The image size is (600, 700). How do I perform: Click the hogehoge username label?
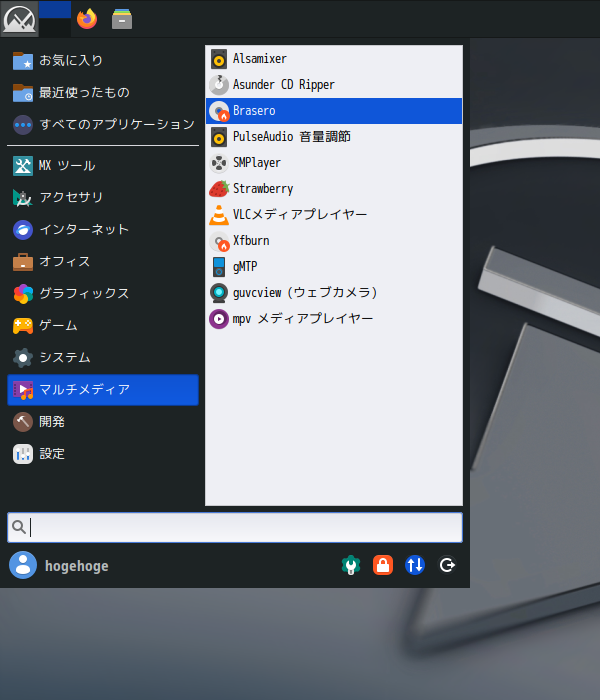pyautogui.click(x=76, y=566)
